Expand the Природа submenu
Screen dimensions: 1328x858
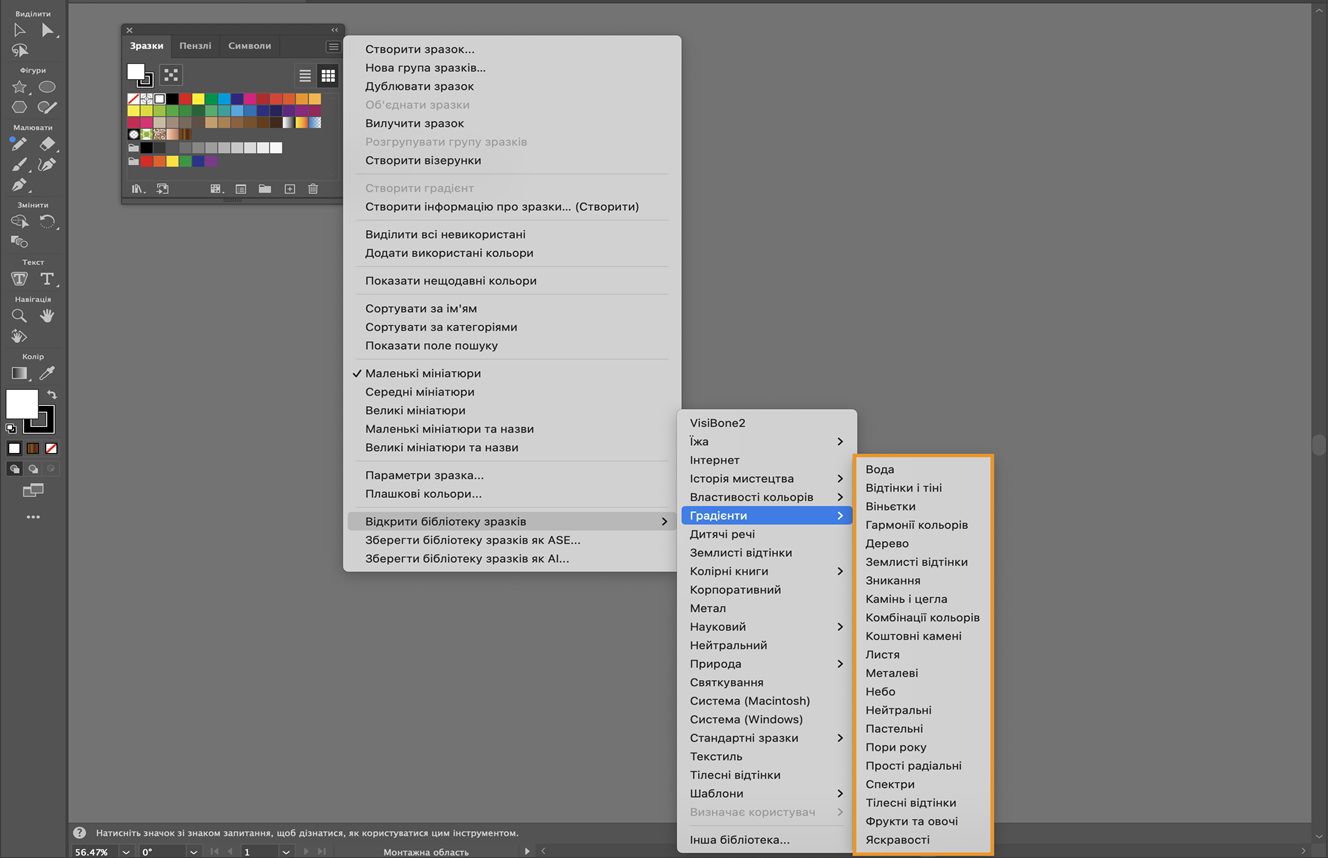pos(767,664)
